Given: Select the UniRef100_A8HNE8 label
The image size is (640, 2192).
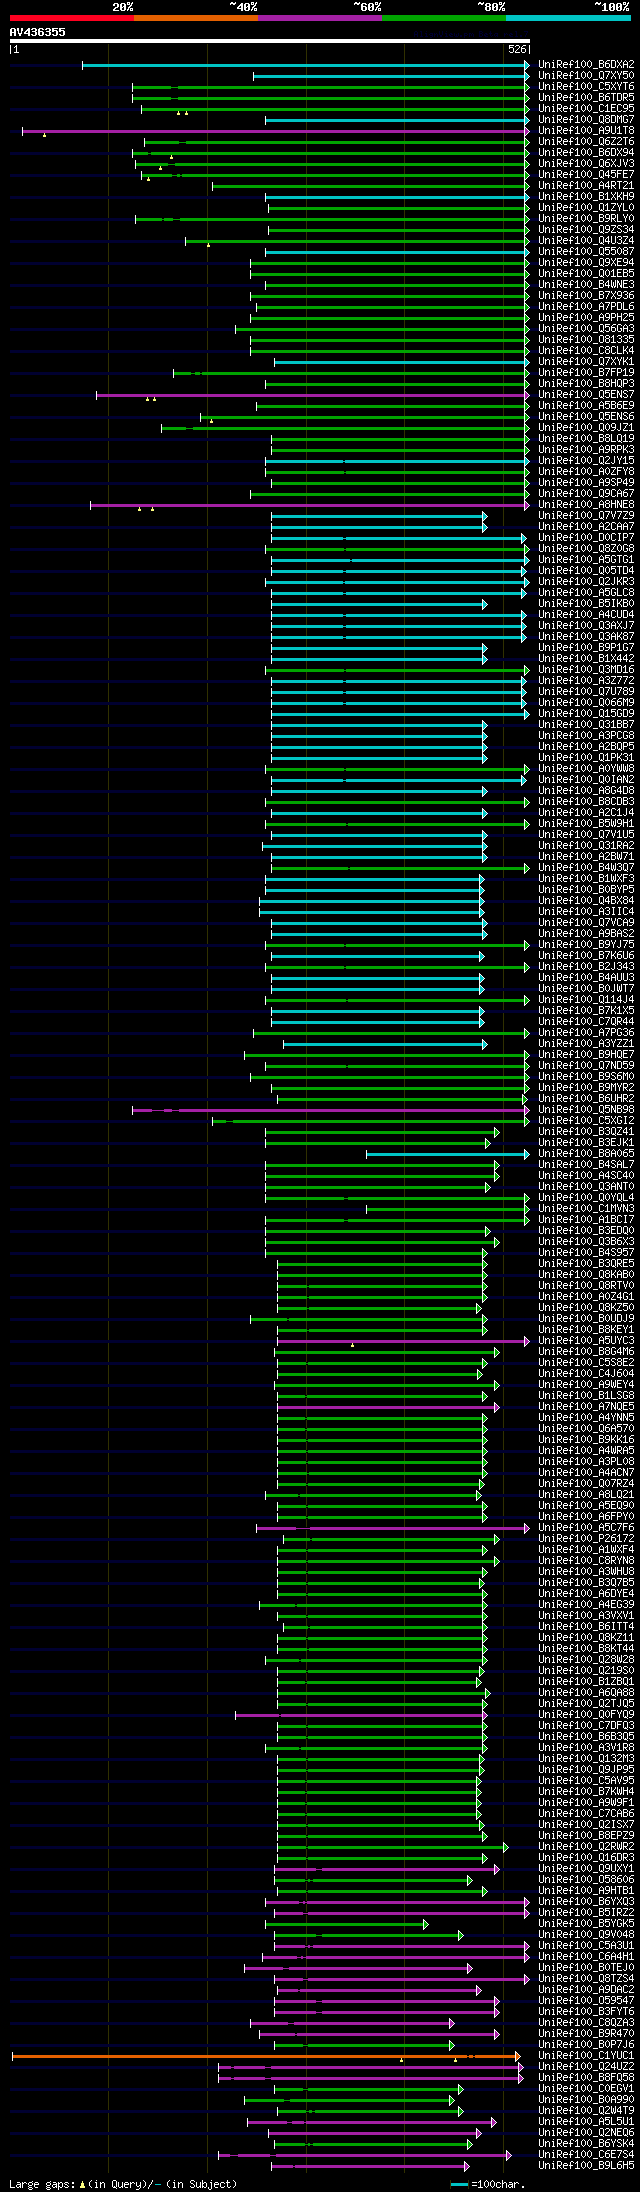Looking at the screenshot, I should tap(586, 505).
